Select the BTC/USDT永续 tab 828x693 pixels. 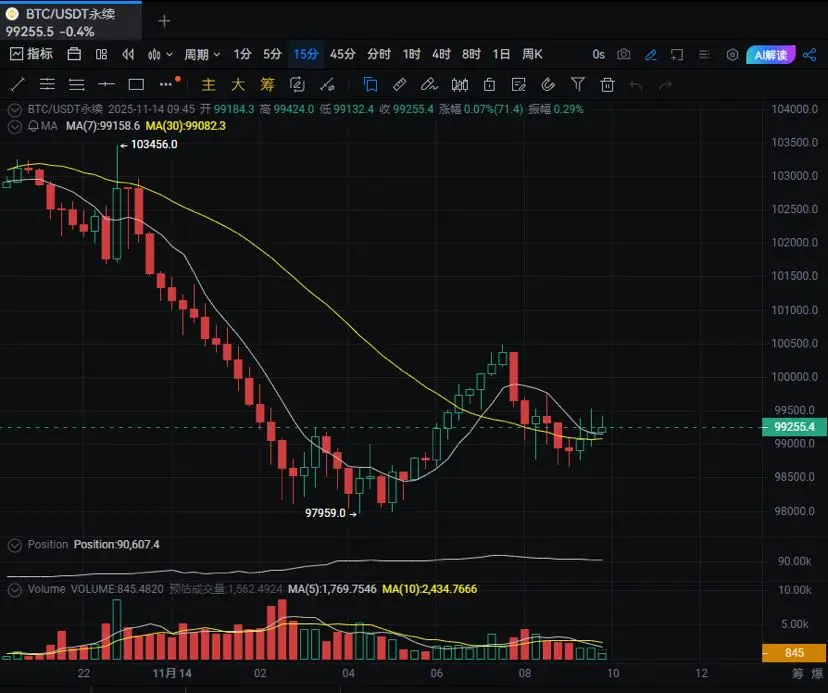70,22
